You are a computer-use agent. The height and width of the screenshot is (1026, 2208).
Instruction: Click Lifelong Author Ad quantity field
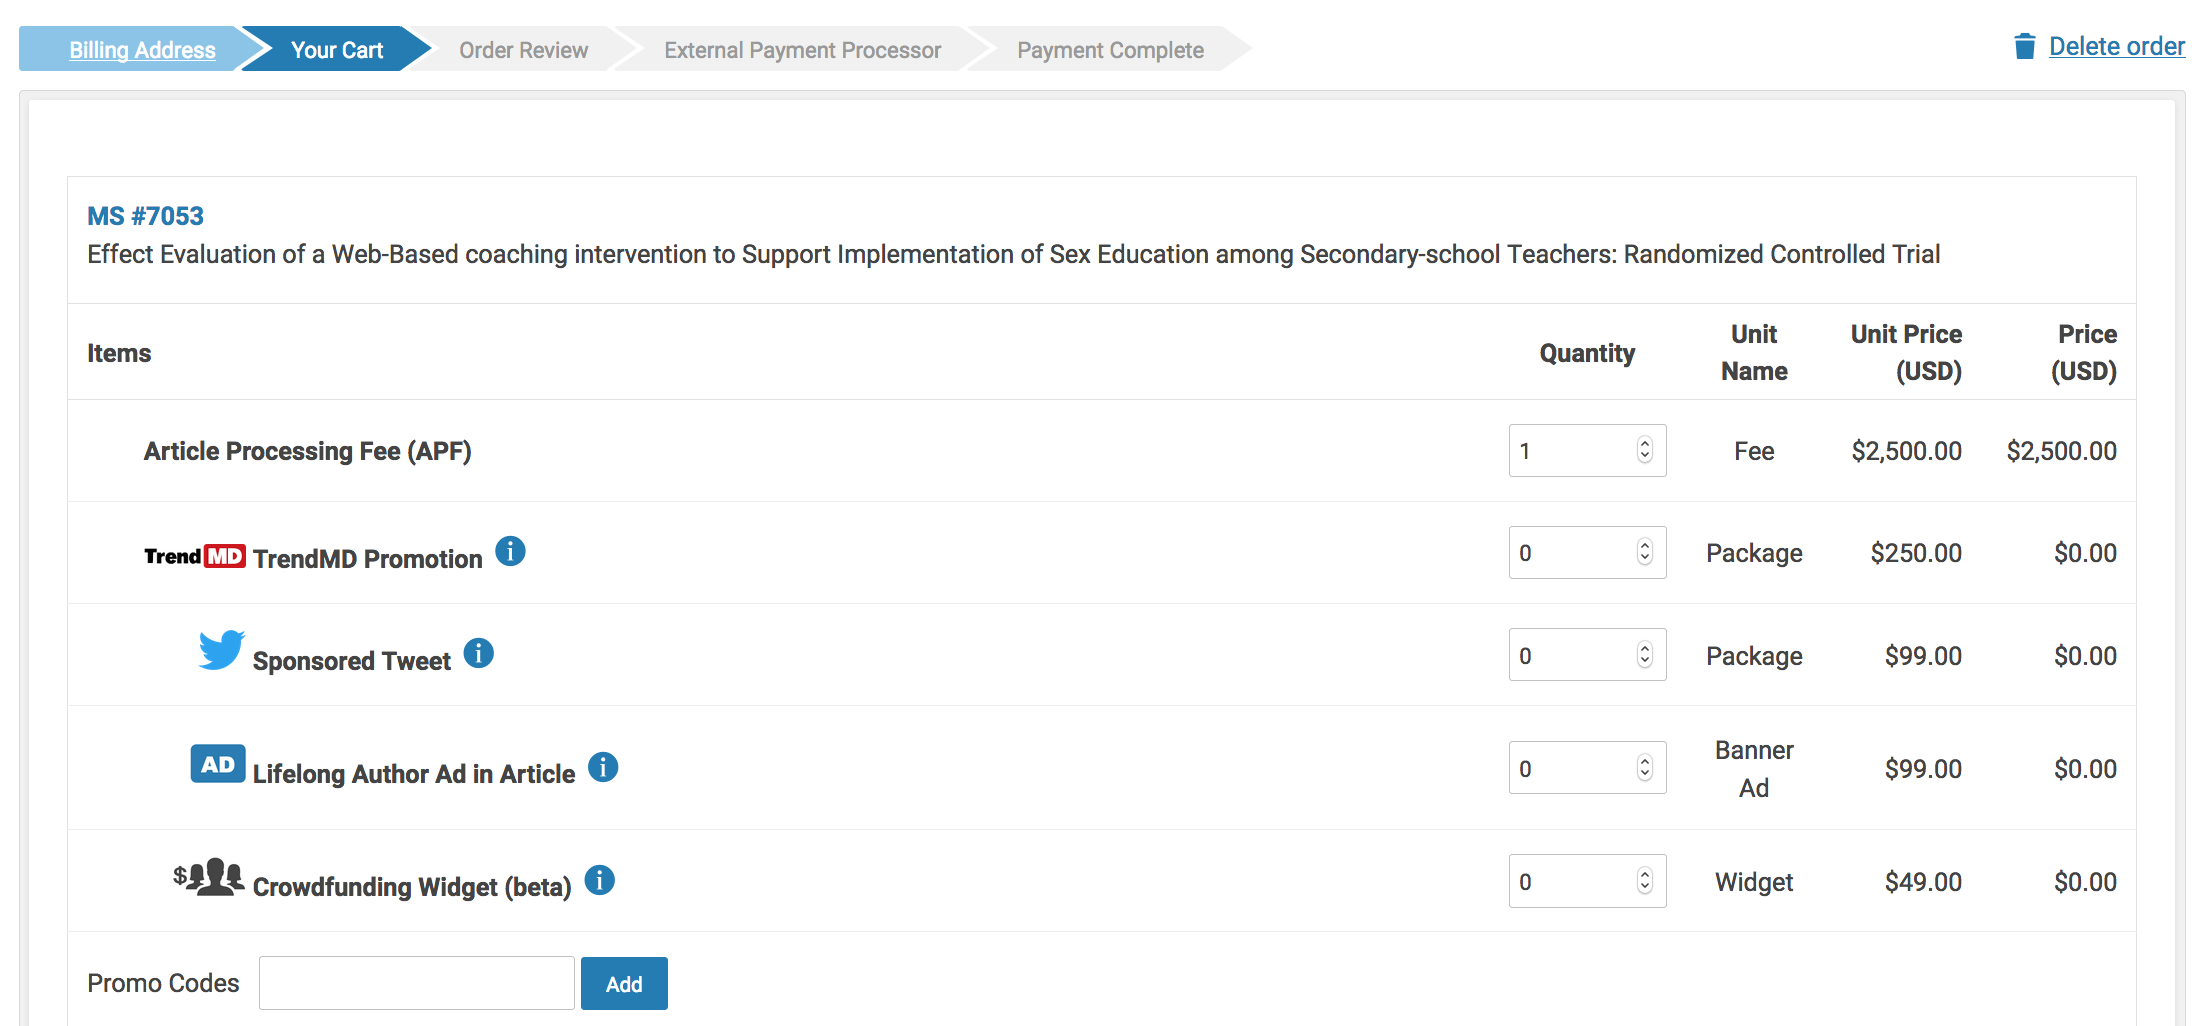1572,768
